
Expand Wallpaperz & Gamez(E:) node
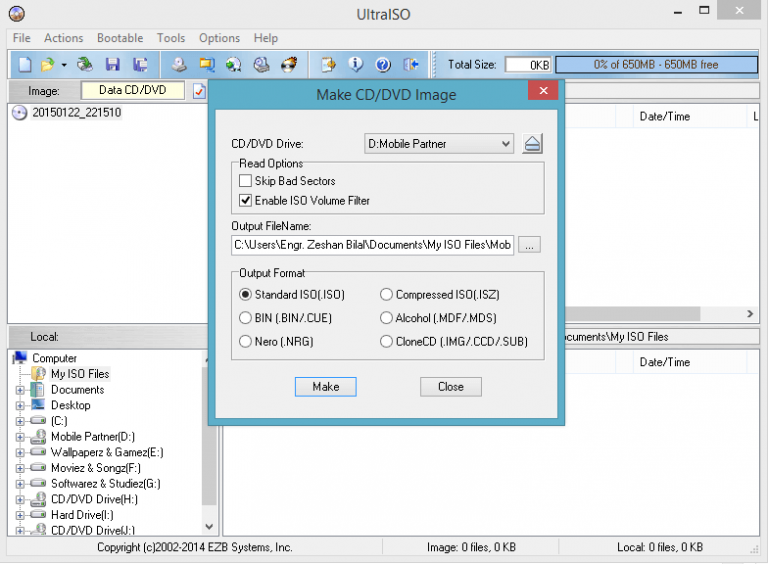[20, 452]
